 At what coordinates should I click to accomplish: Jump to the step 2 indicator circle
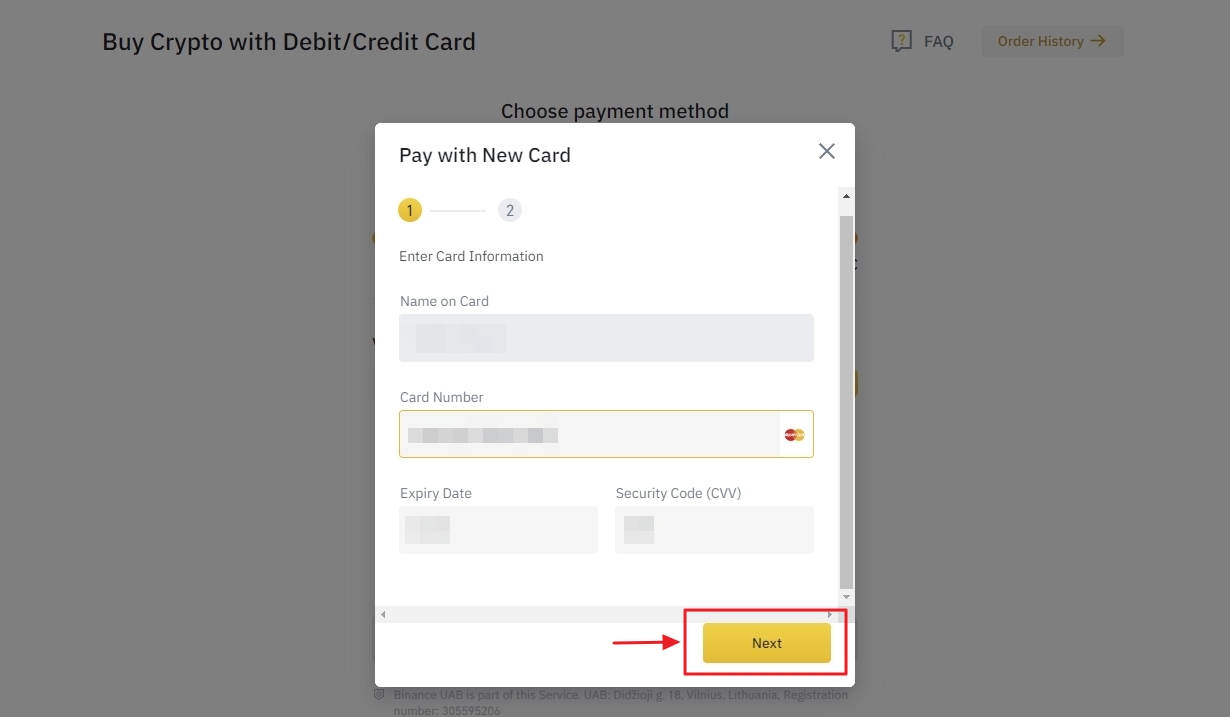(510, 210)
